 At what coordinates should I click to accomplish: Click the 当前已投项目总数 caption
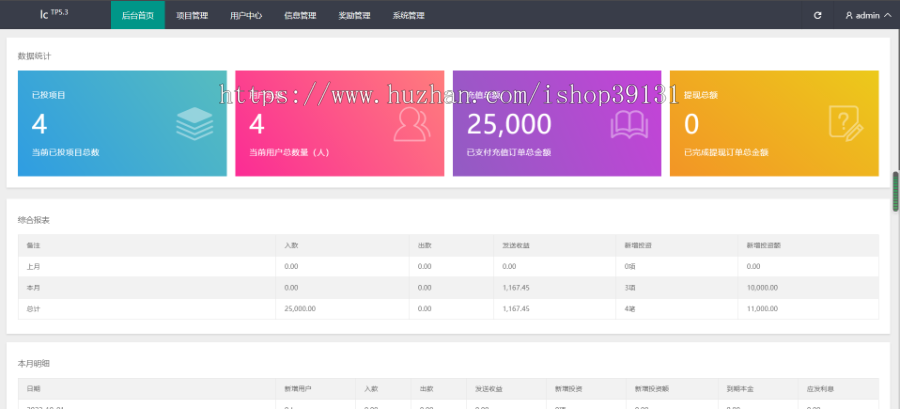(x=65, y=153)
